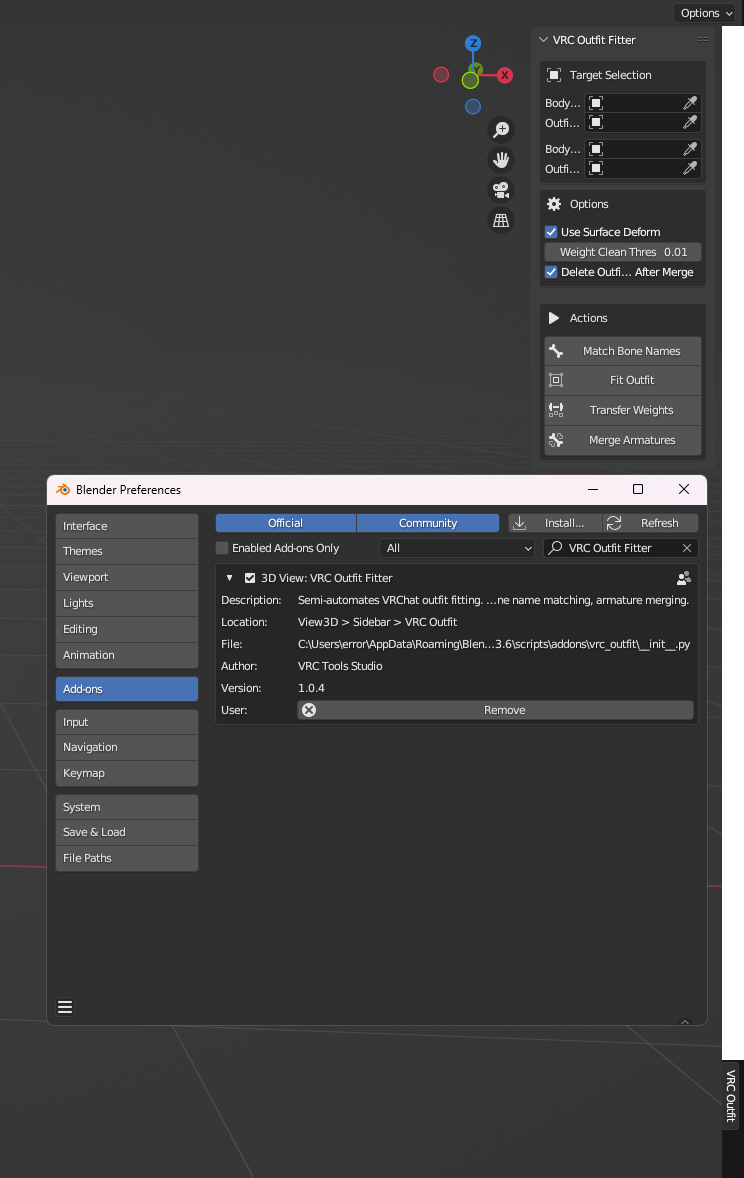Minimize the Blender Preferences window
744x1178 pixels.
tap(593, 489)
